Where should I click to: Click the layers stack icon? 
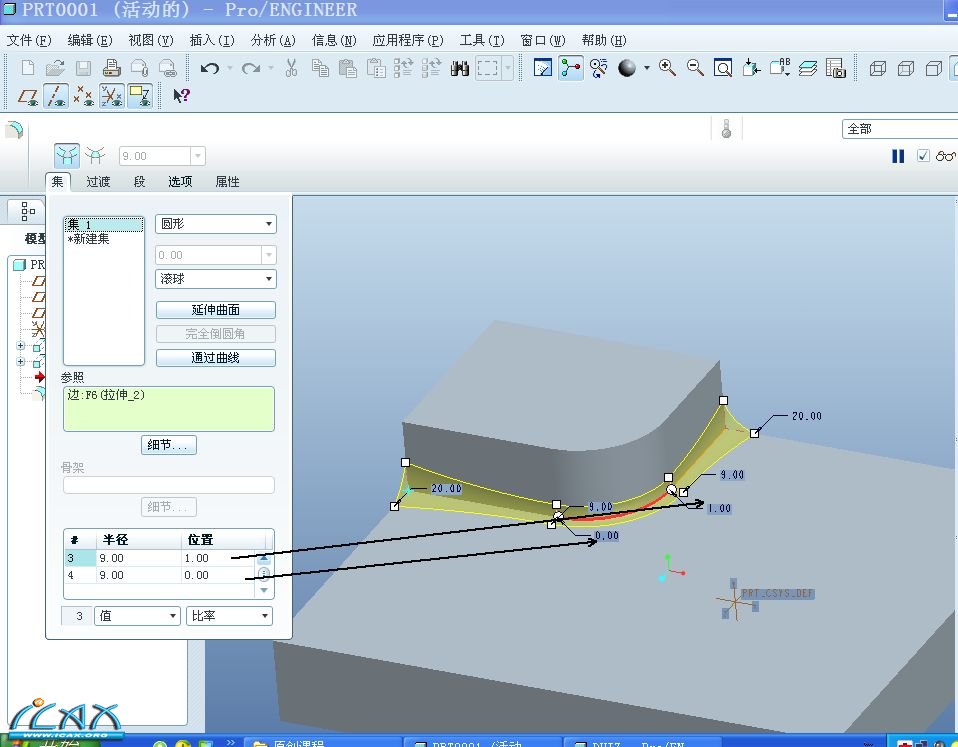pos(808,68)
